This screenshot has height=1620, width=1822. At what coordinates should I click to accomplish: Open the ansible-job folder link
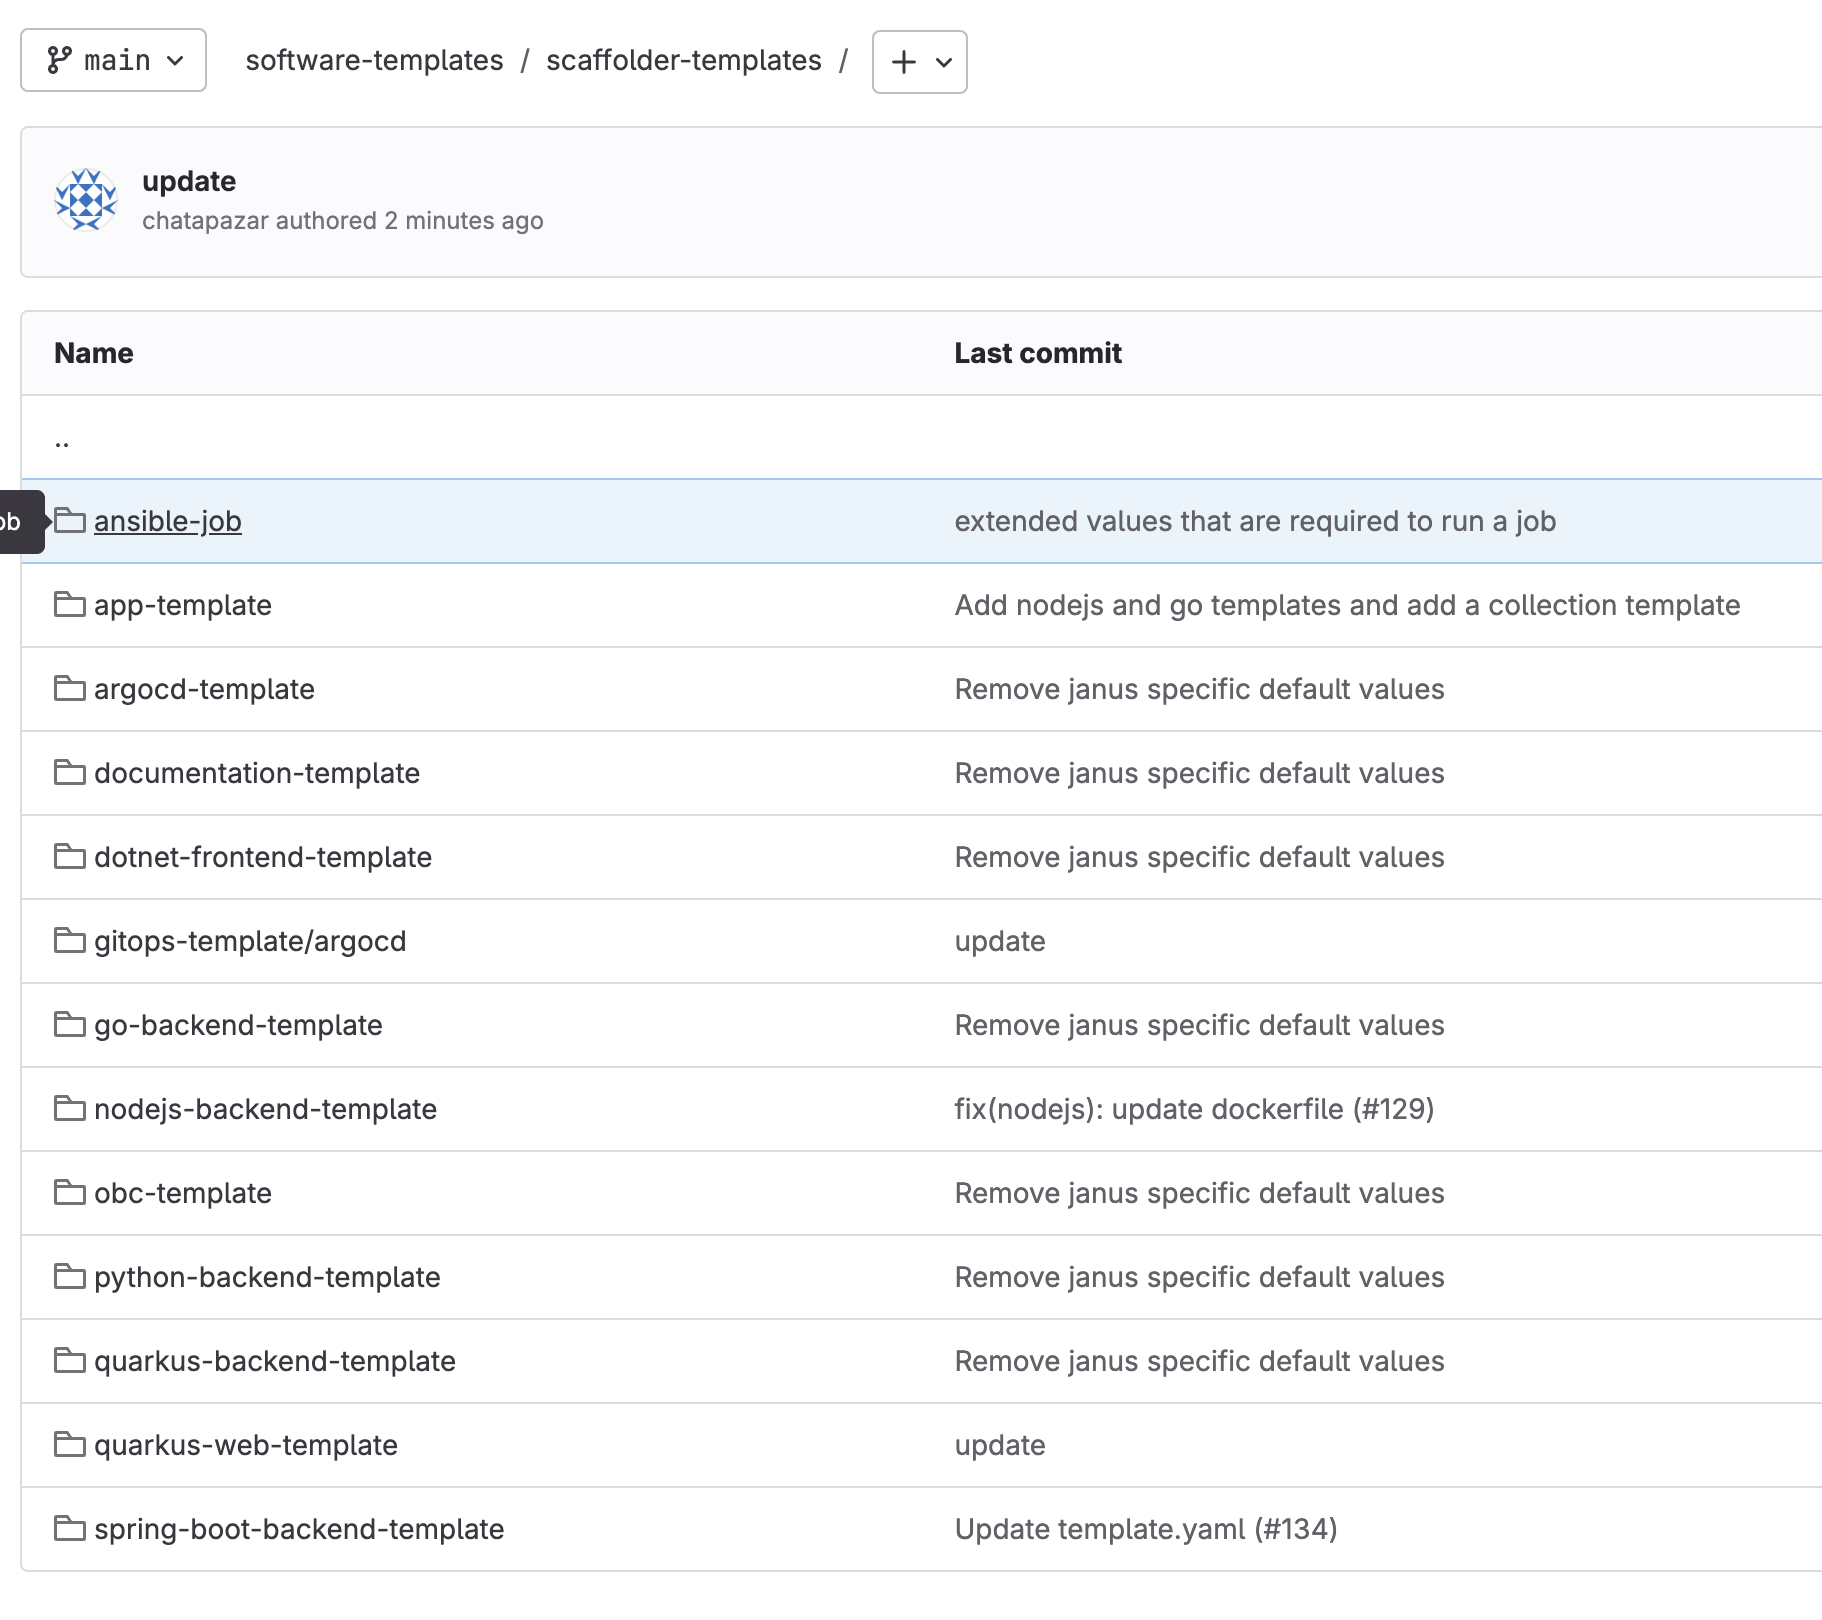tap(168, 521)
